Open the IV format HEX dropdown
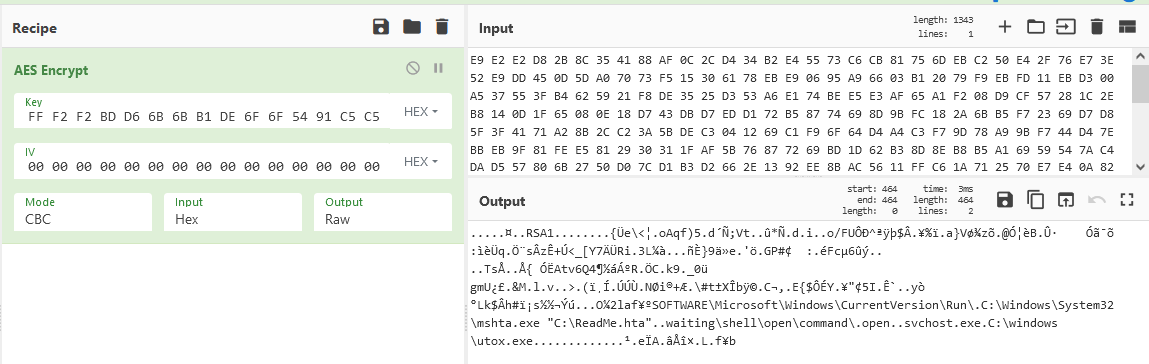 coord(421,161)
